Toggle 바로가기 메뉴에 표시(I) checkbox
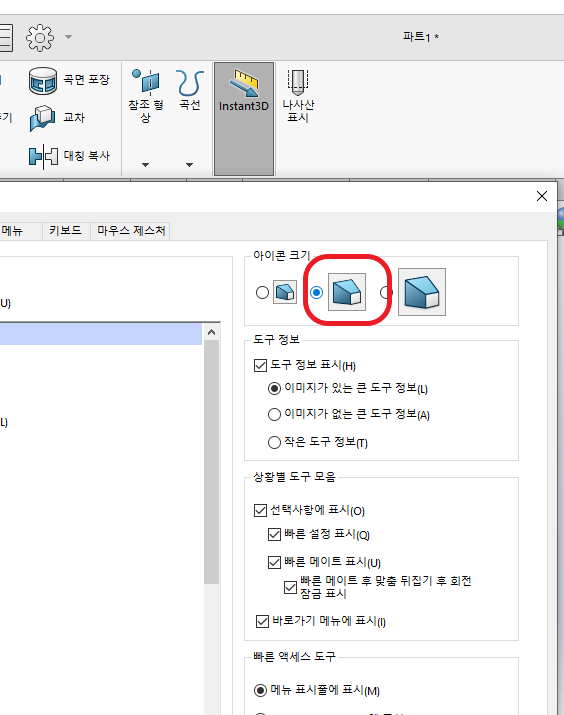Viewport: 564px width, 715px height. click(x=262, y=621)
